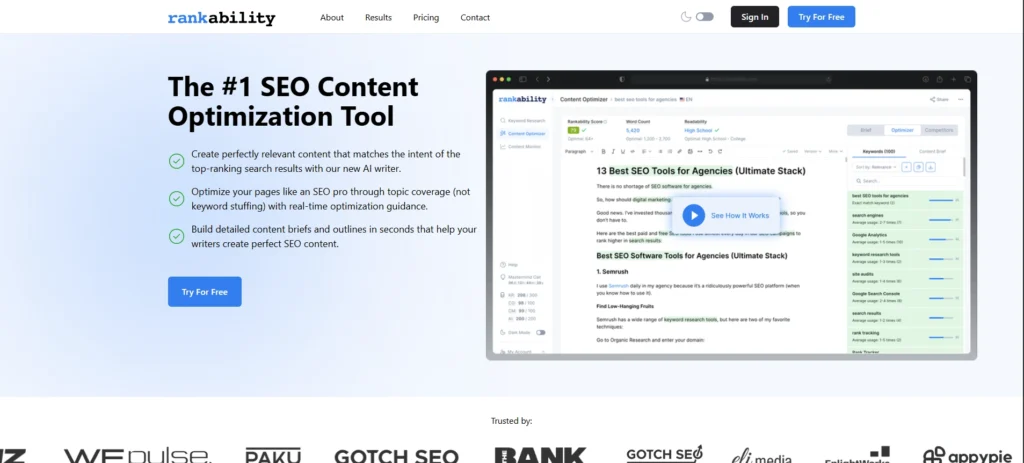Click the Semrush link in the demo article

pyautogui.click(x=618, y=286)
